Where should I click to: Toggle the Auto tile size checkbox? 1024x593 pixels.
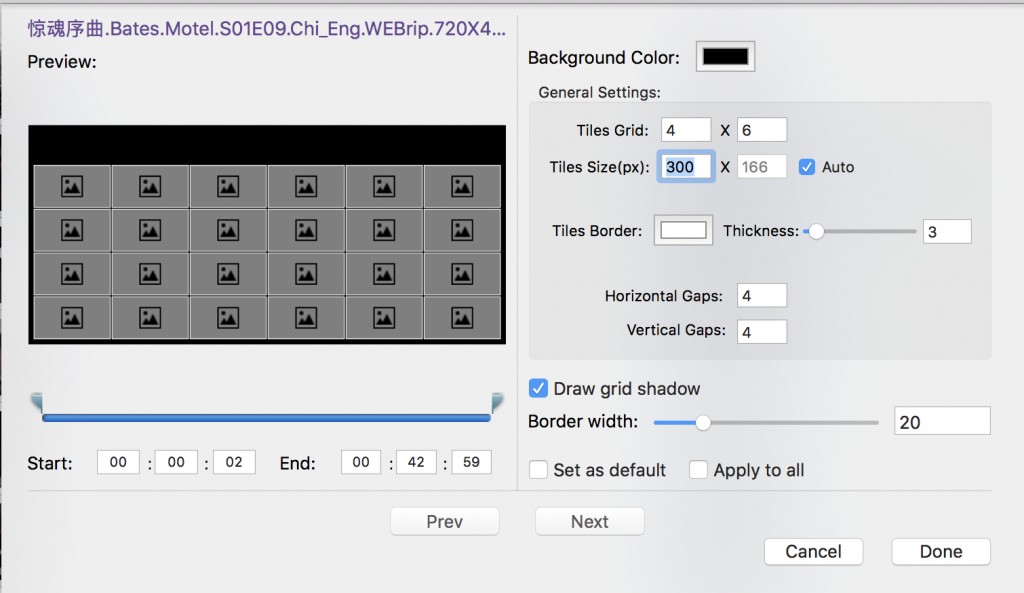807,167
